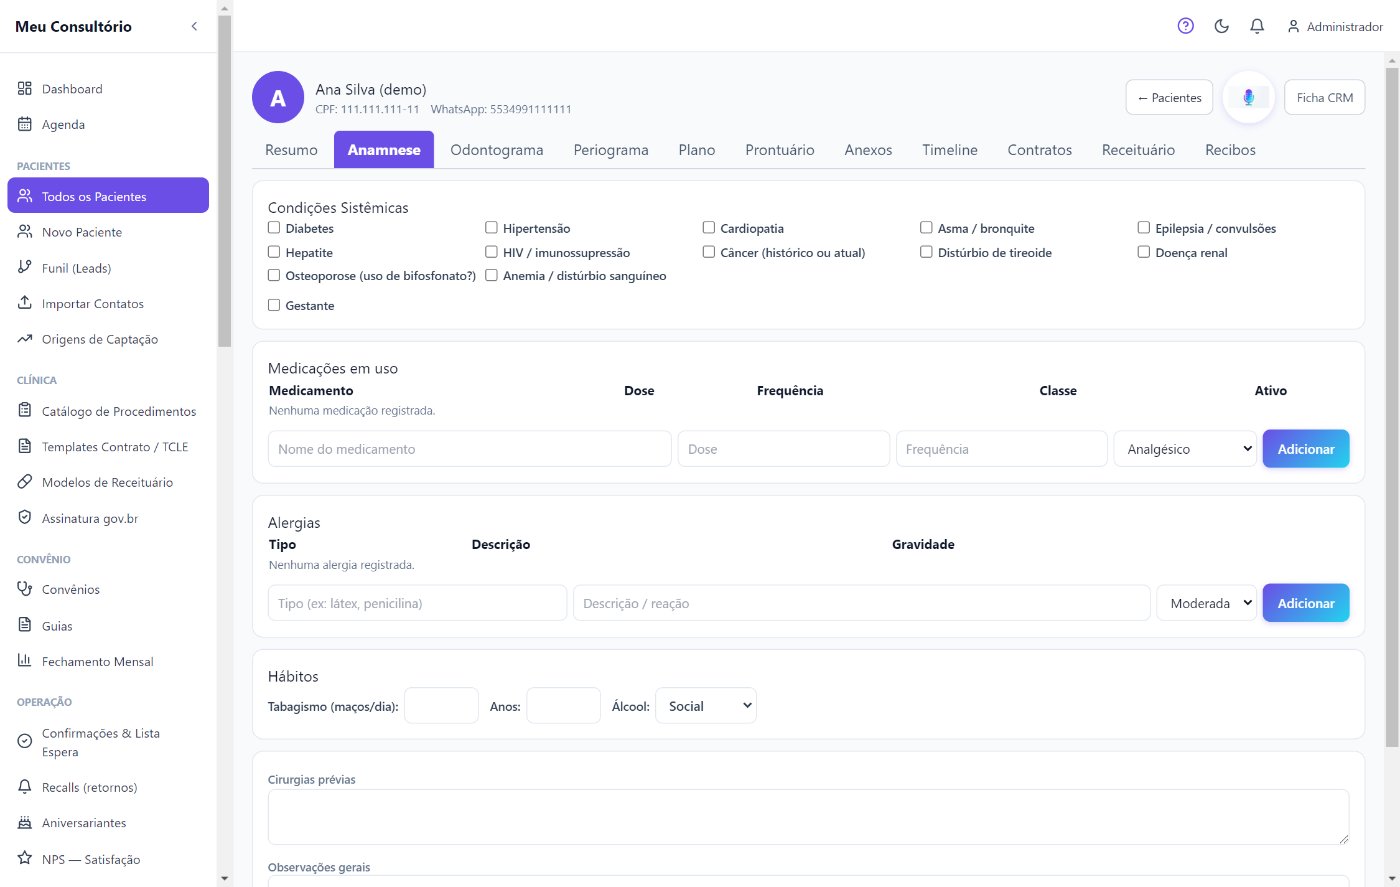Click the Modelos de Receituário pill icon
This screenshot has width=1400, height=887.
tap(25, 482)
